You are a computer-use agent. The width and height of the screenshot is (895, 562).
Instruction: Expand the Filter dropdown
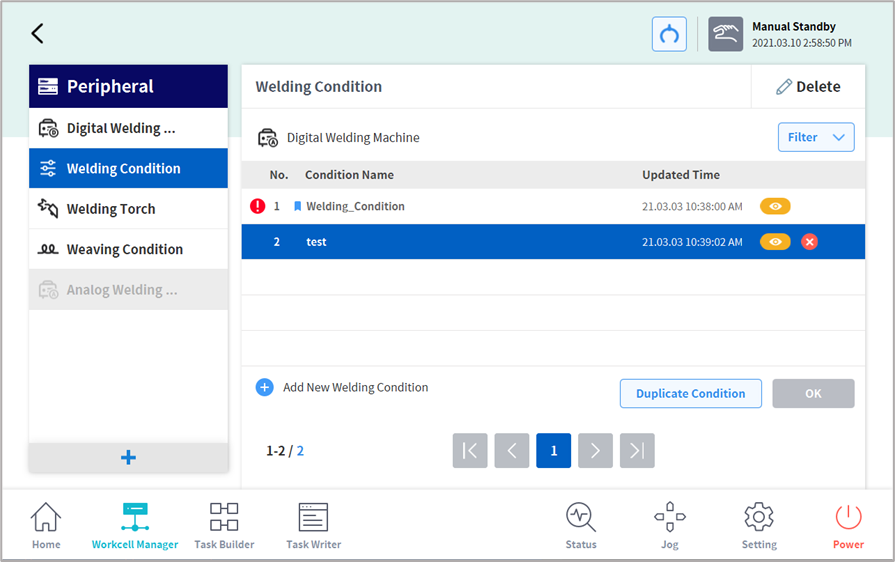(815, 138)
